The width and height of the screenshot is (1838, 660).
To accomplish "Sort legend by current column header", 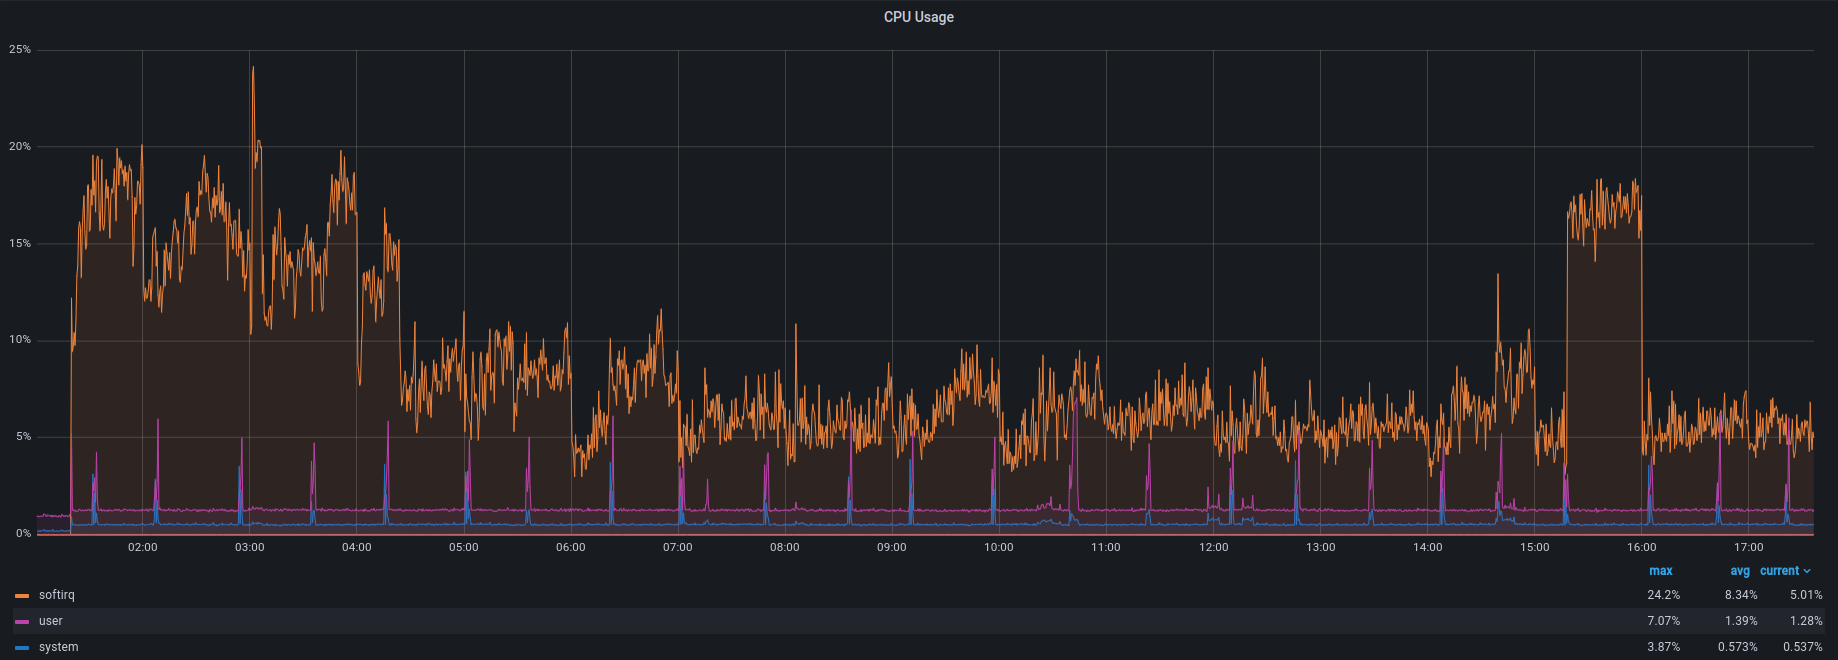I will click(1779, 571).
